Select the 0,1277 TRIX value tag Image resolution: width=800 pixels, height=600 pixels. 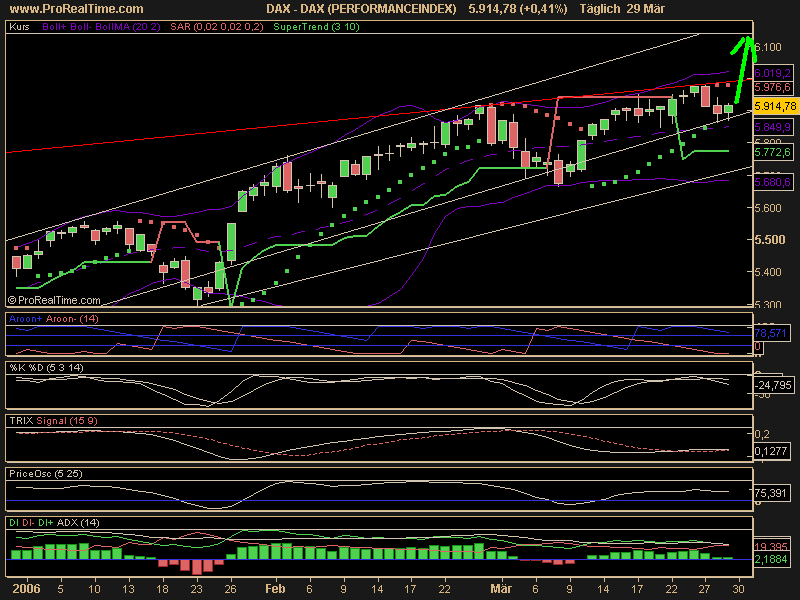click(x=770, y=451)
